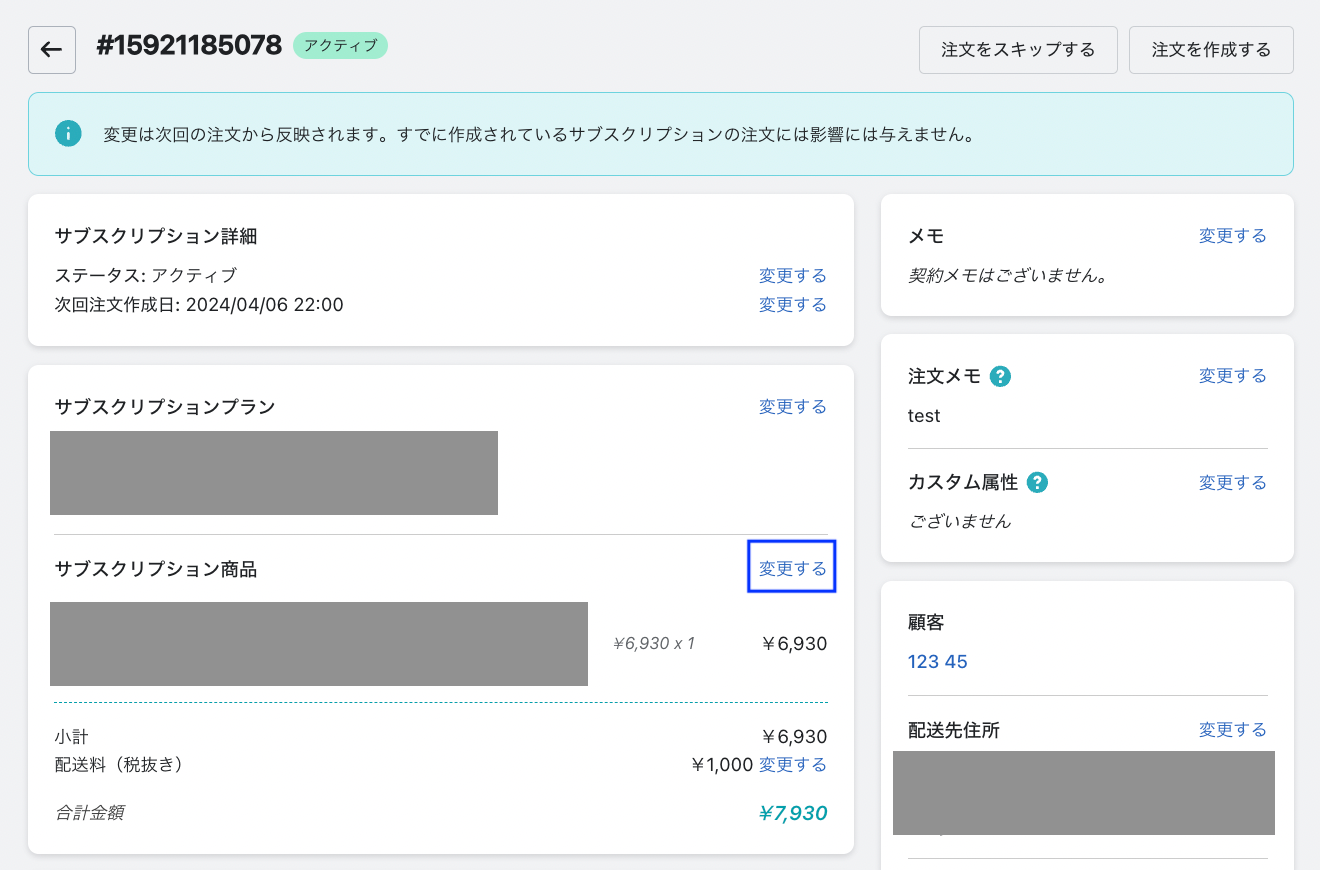Click the back arrow button

(52, 50)
